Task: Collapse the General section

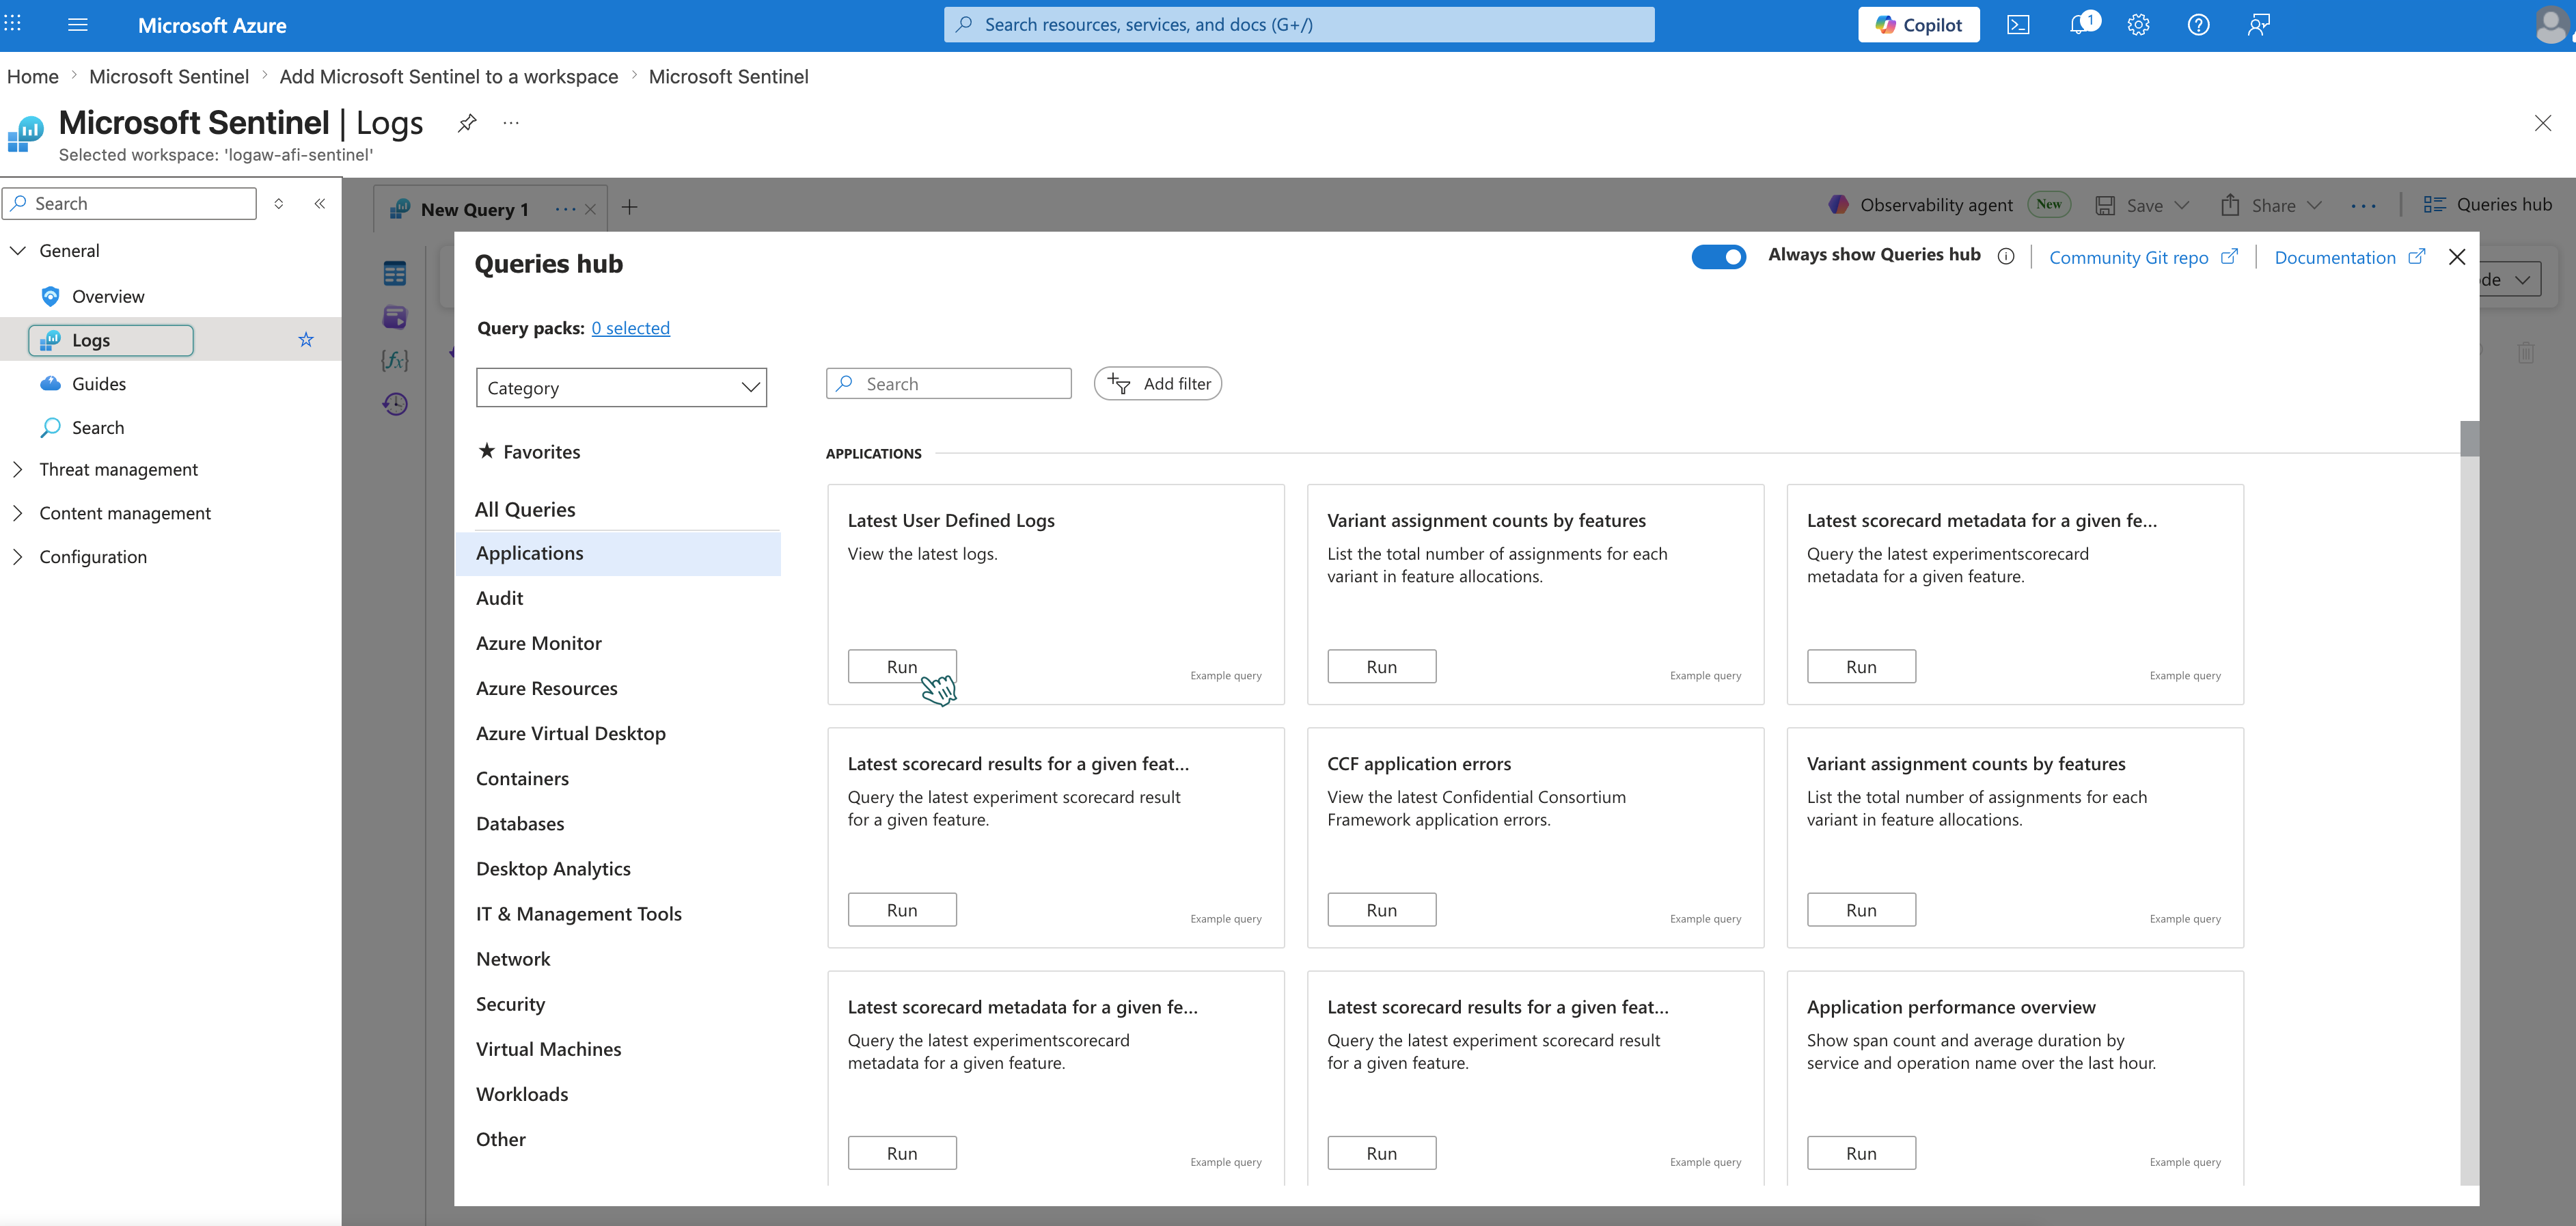Action: click(x=18, y=251)
